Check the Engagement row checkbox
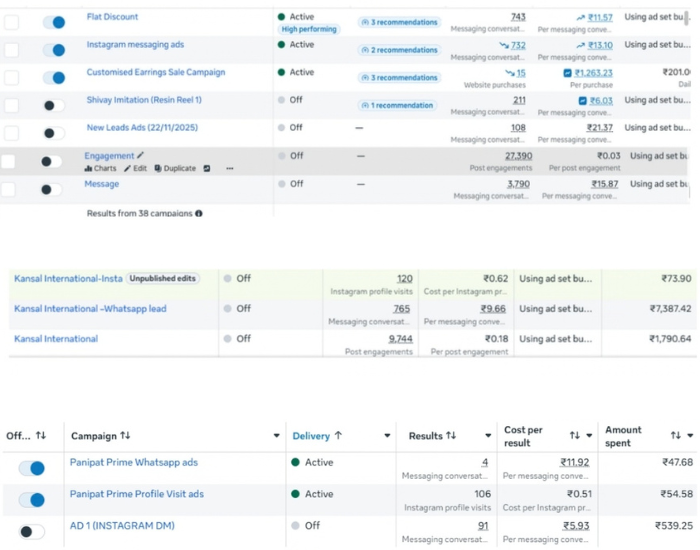Screen dimensions: 700x550 click(8, 161)
